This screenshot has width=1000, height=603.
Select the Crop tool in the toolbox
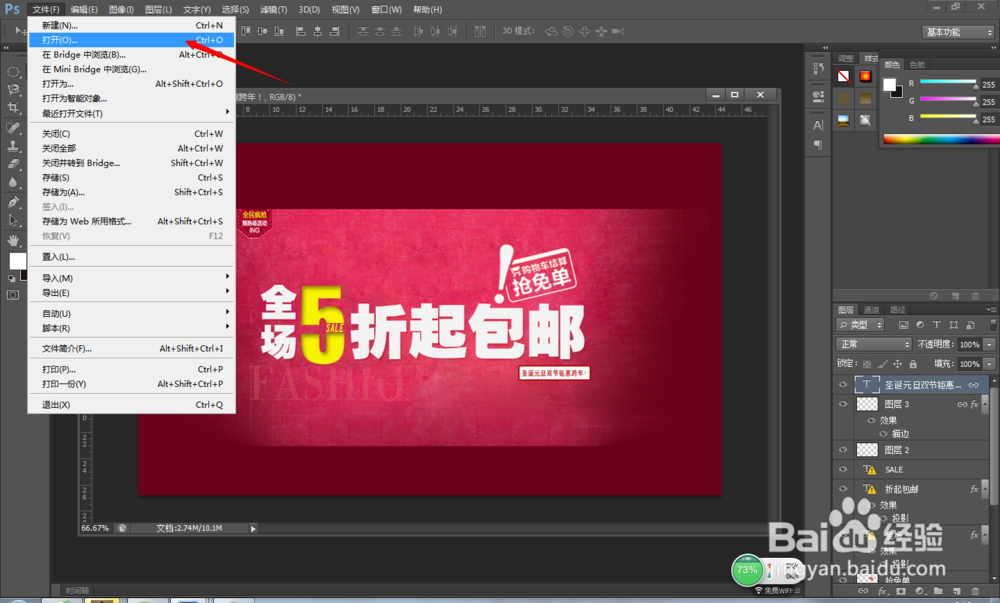click(13, 108)
